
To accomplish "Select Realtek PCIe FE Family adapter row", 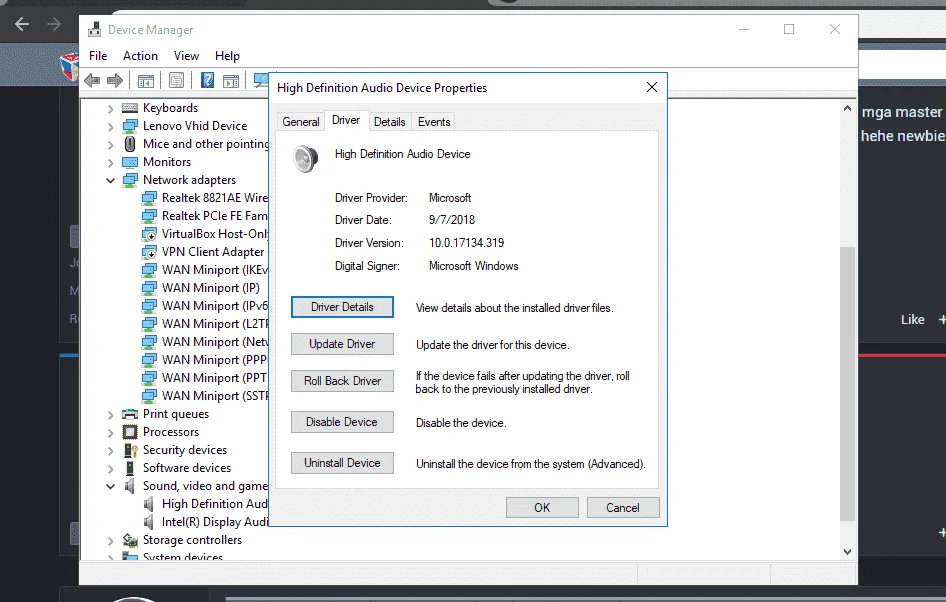I will [x=205, y=216].
